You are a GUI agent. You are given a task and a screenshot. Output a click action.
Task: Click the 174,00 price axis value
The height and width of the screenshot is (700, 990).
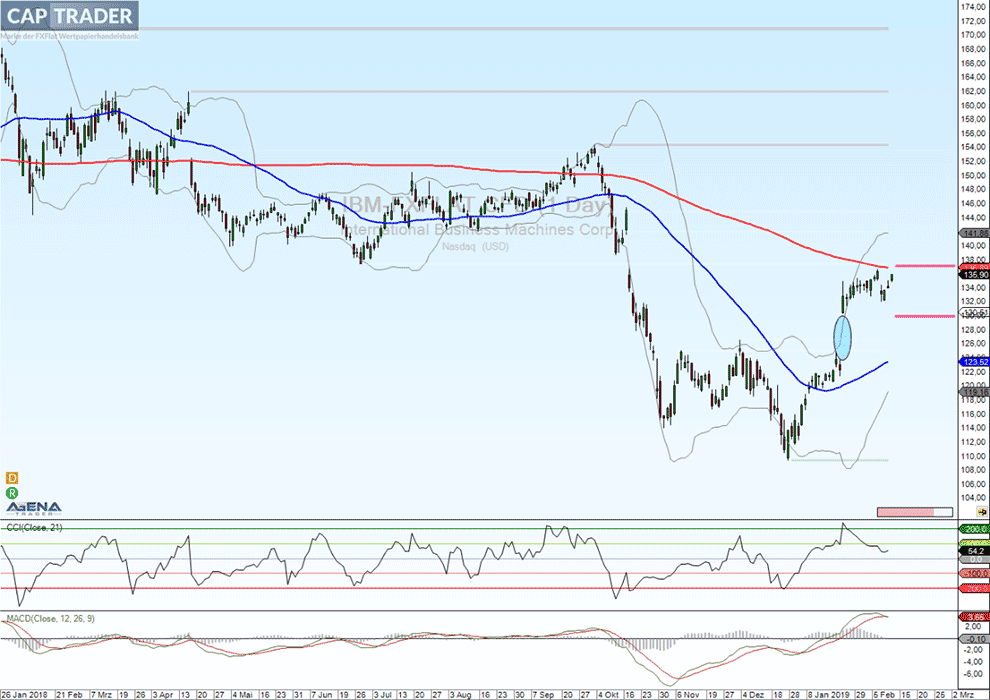point(973,7)
